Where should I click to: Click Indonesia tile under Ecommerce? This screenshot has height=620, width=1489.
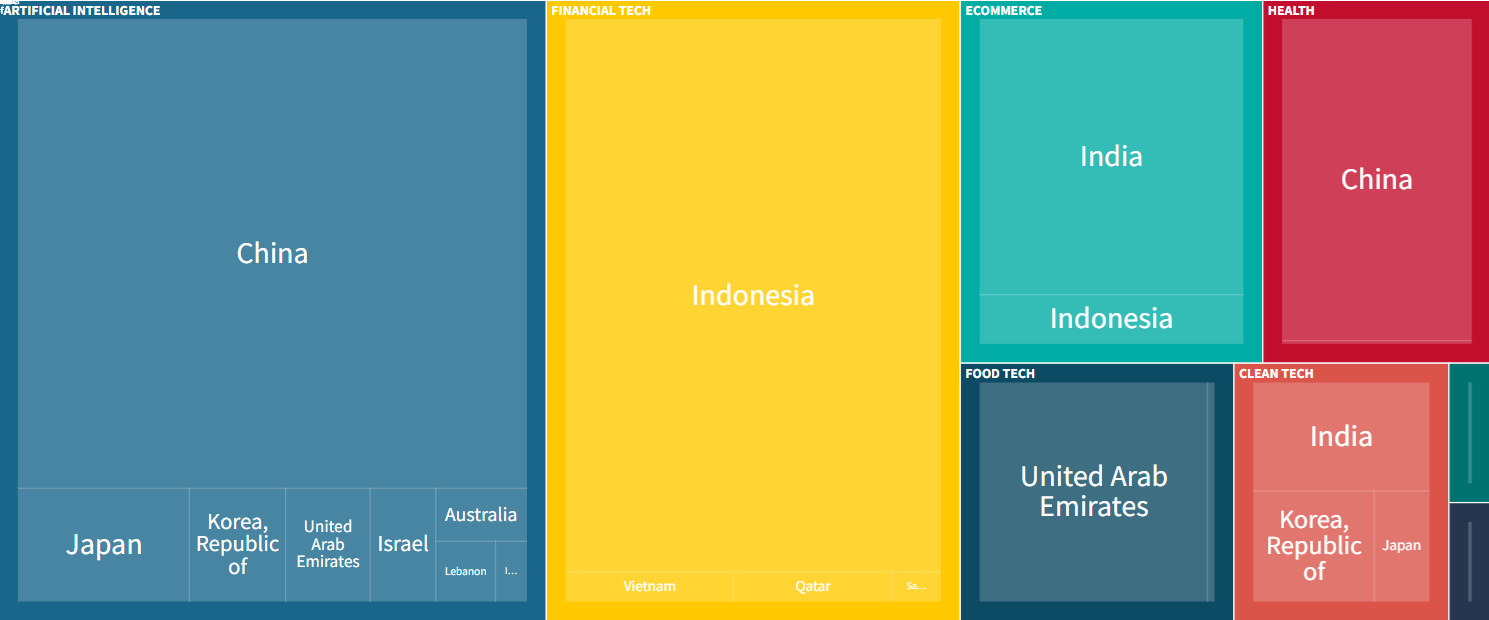point(1111,318)
